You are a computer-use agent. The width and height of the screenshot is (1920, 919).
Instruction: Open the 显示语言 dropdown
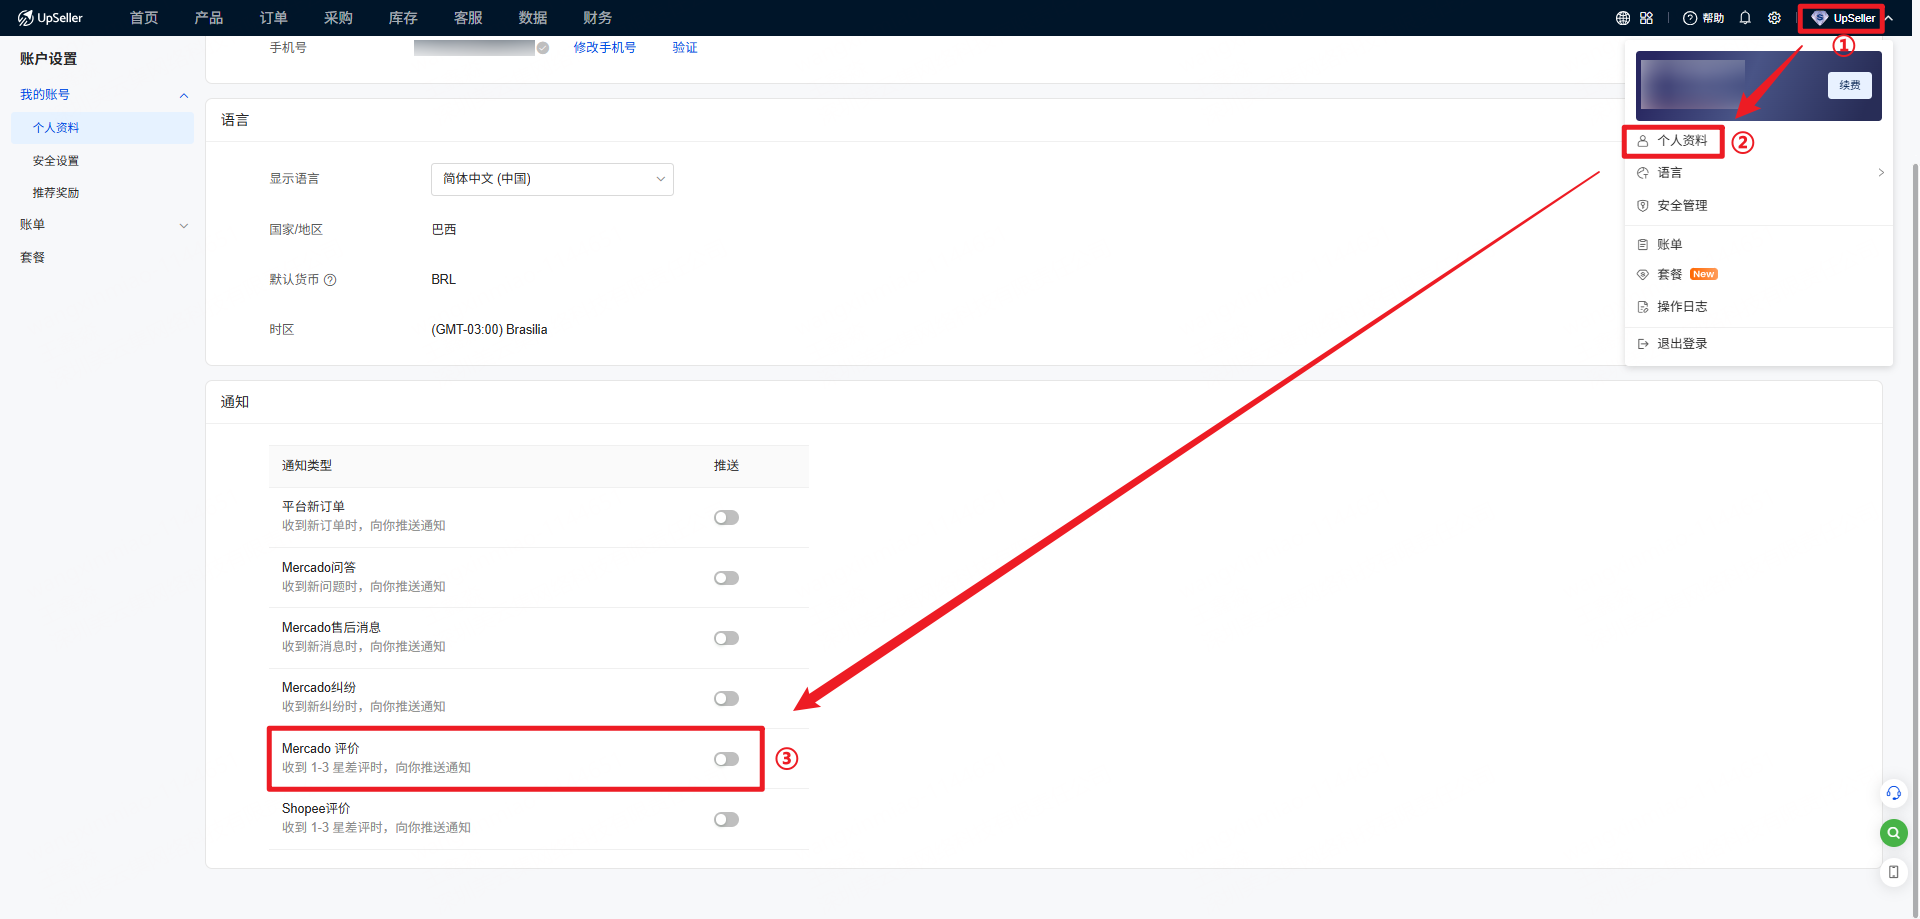[552, 179]
